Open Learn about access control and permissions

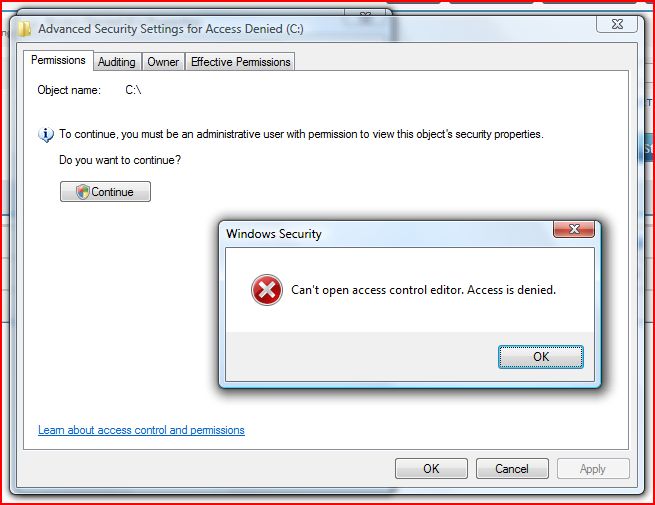141,430
